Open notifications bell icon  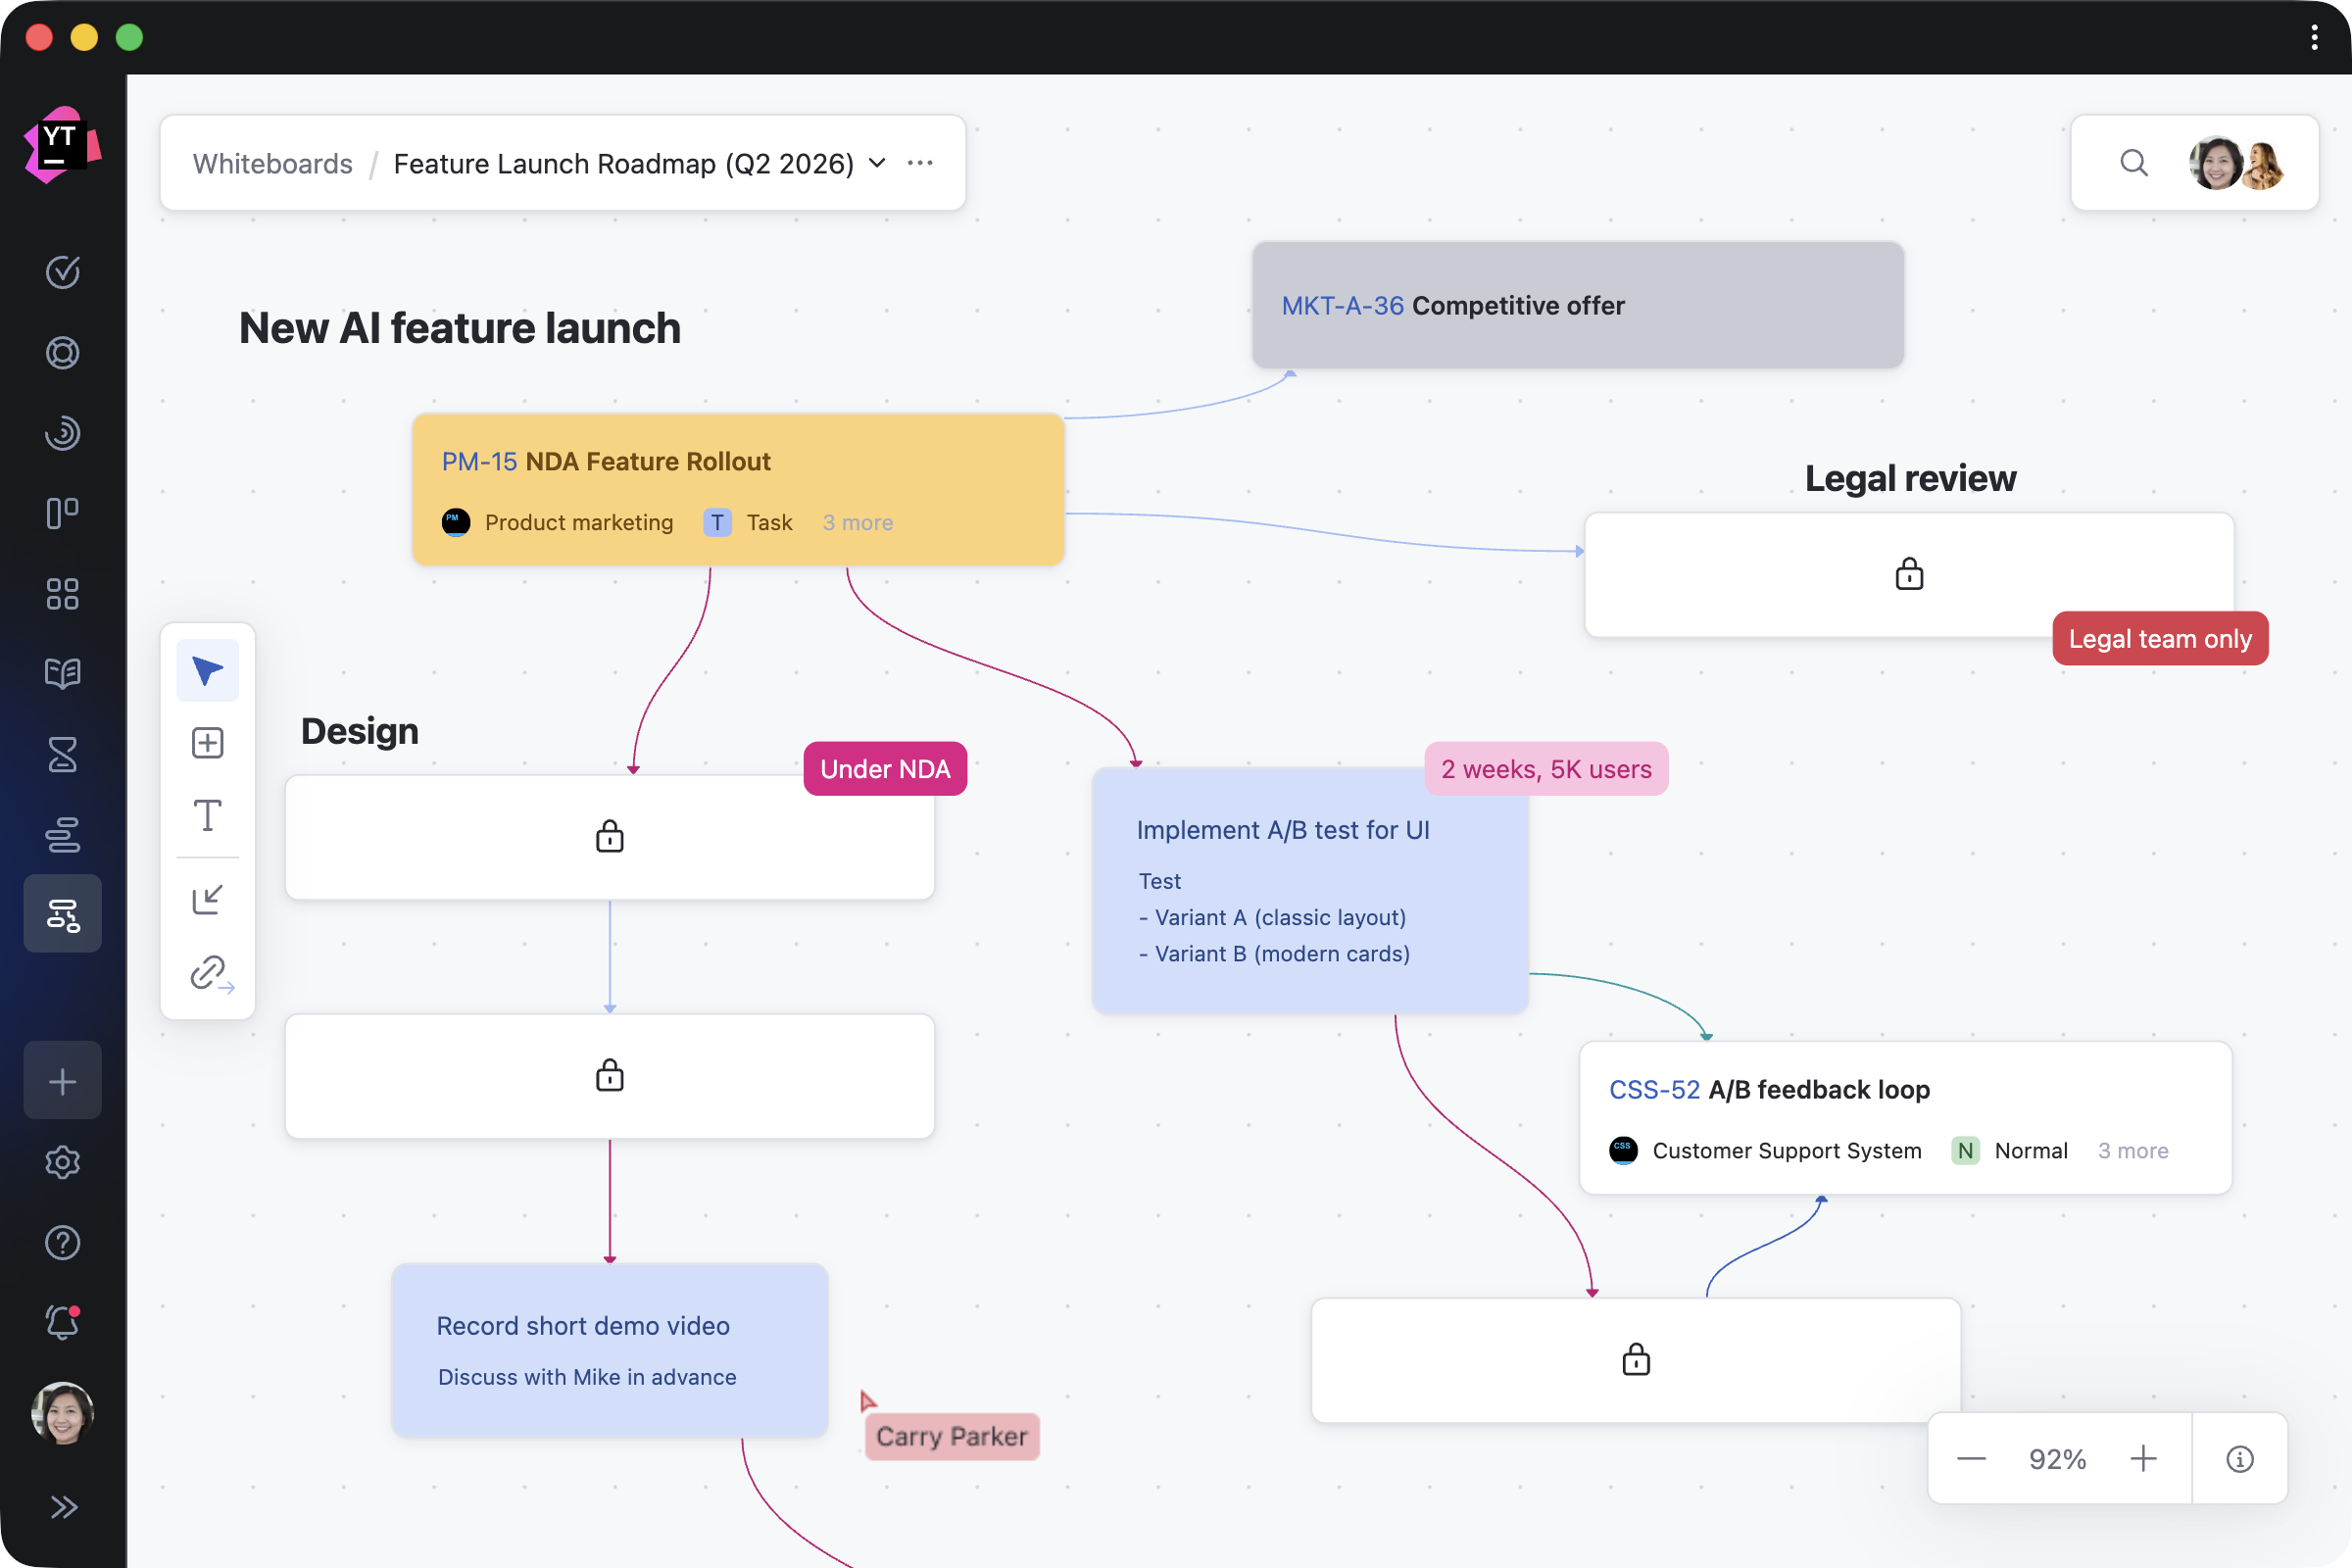(x=62, y=1322)
